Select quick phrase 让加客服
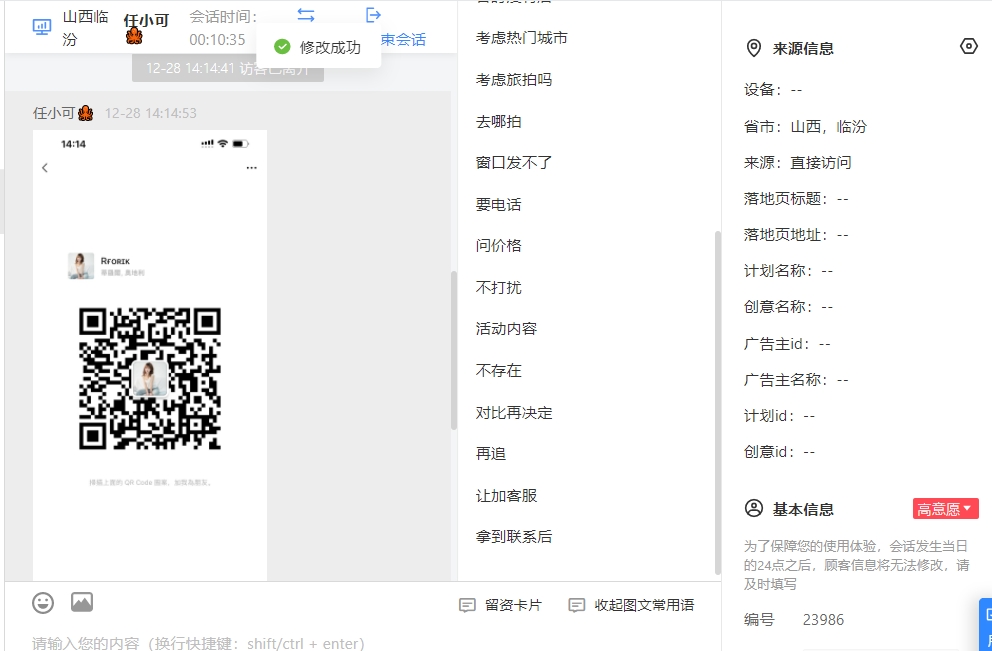 [506, 495]
